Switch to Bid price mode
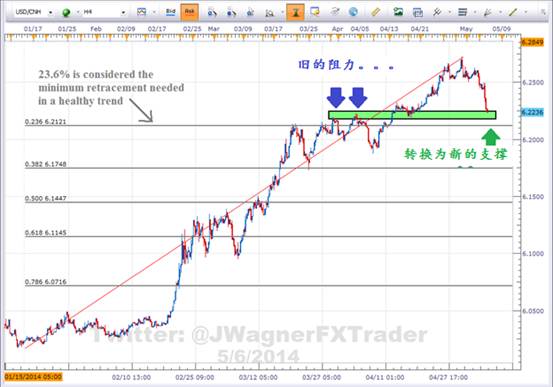Viewport: 553px width, 387px height. pyautogui.click(x=171, y=12)
